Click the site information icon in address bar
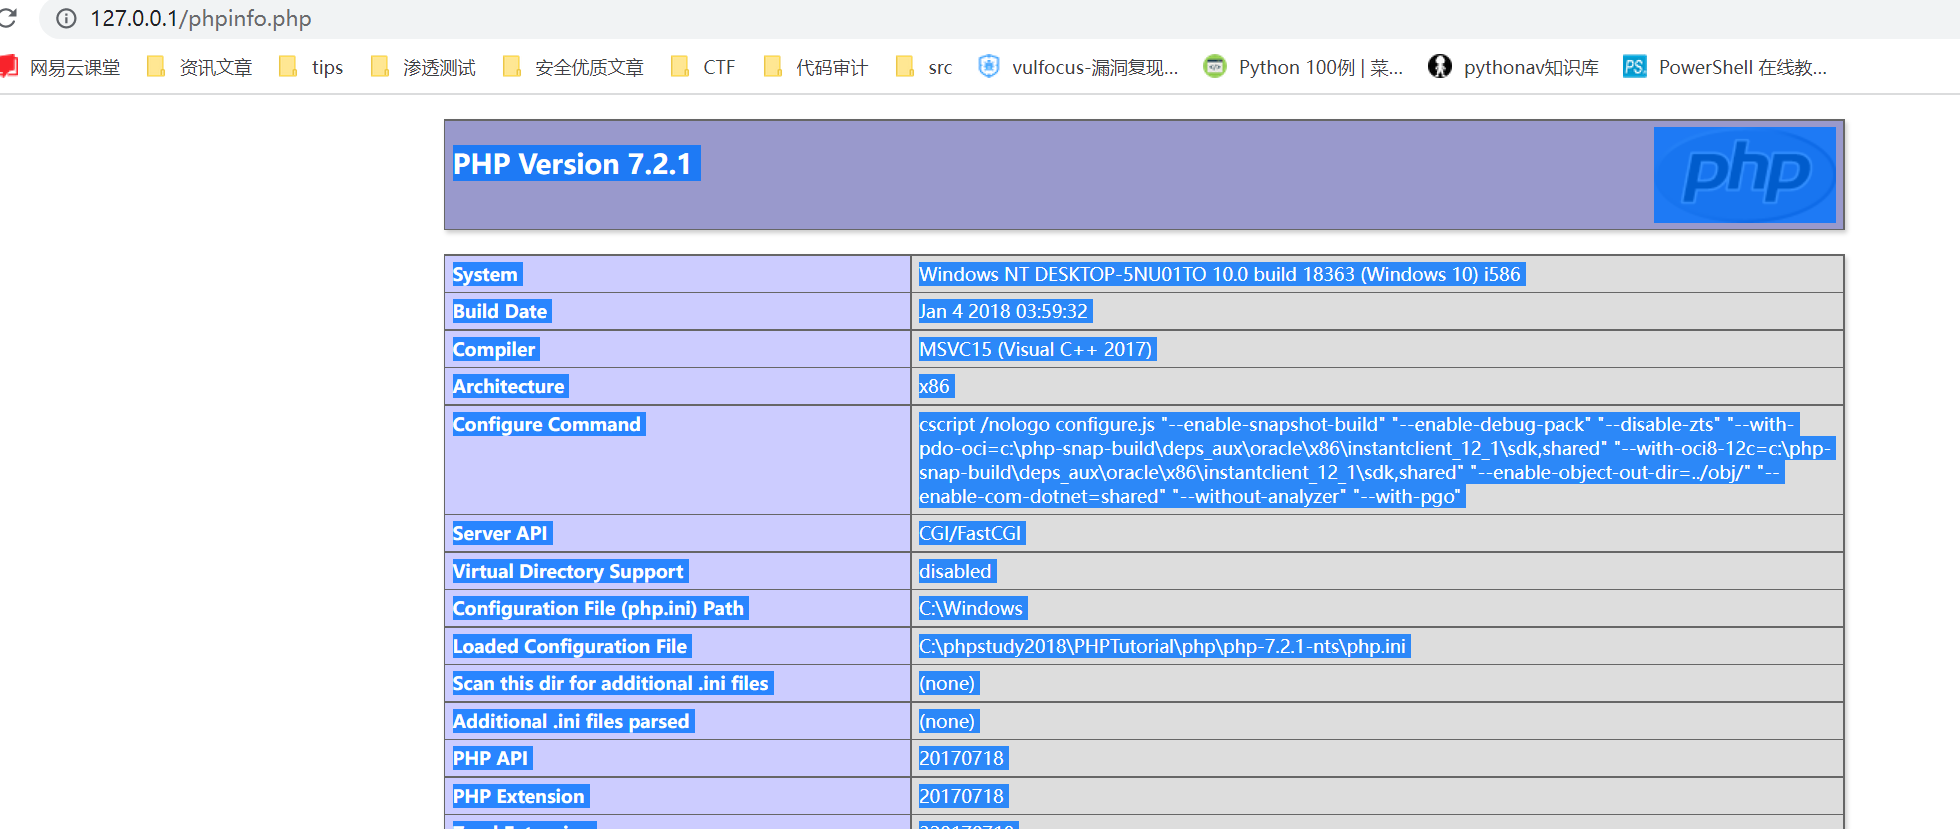Screen dimensions: 1960x829 66,18
